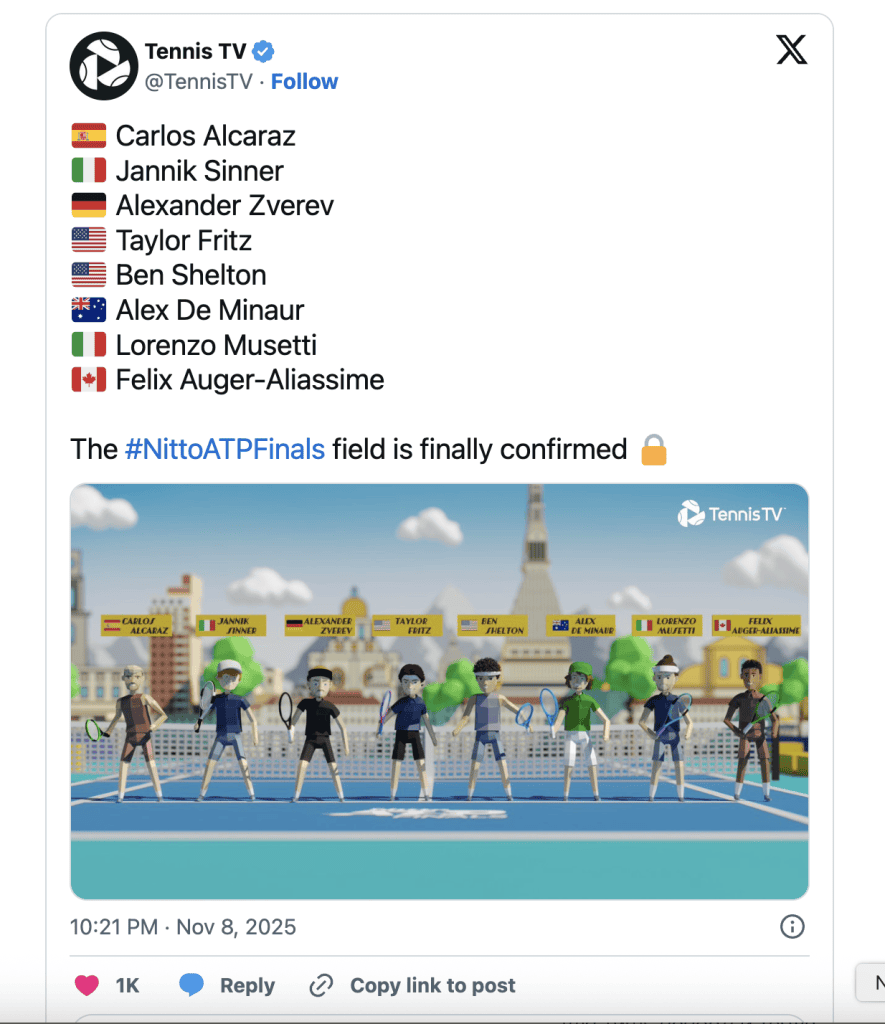The width and height of the screenshot is (885, 1024).
Task: Open the #NittoATPFinals hashtag
Action: [225, 450]
